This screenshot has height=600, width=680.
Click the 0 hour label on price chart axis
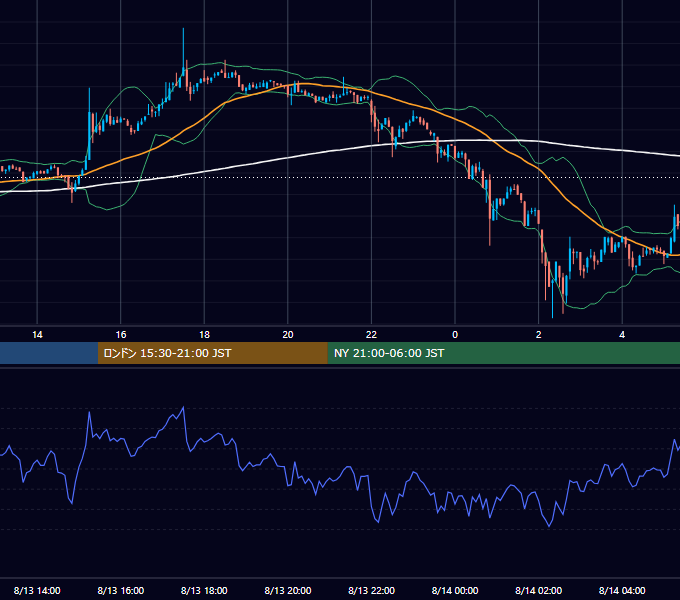click(455, 335)
